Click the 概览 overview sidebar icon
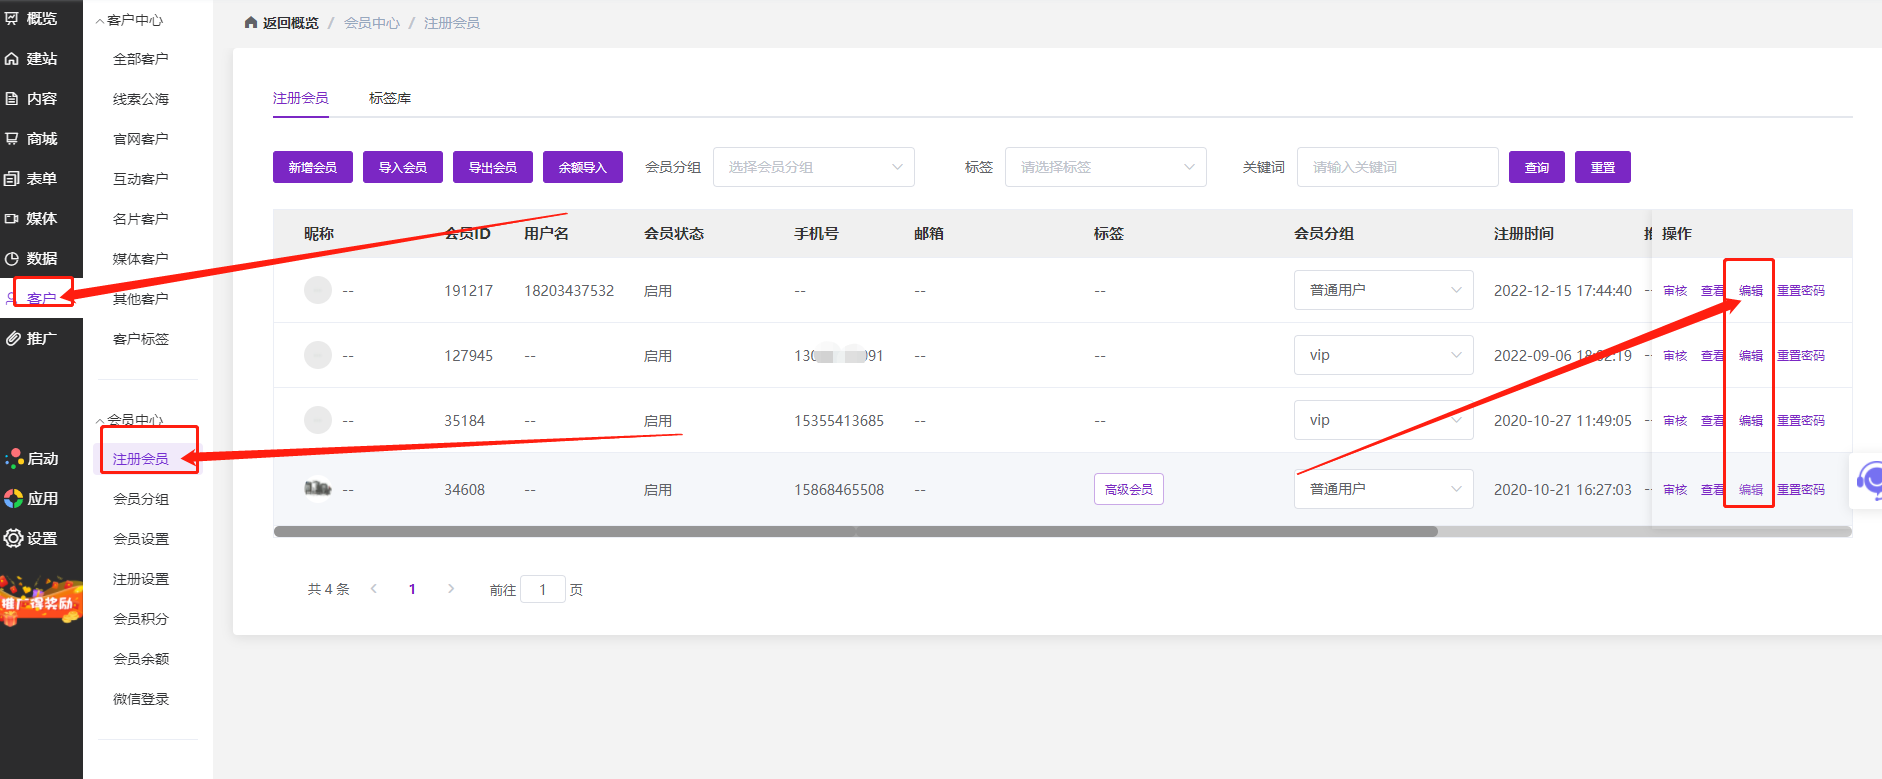 (12, 18)
